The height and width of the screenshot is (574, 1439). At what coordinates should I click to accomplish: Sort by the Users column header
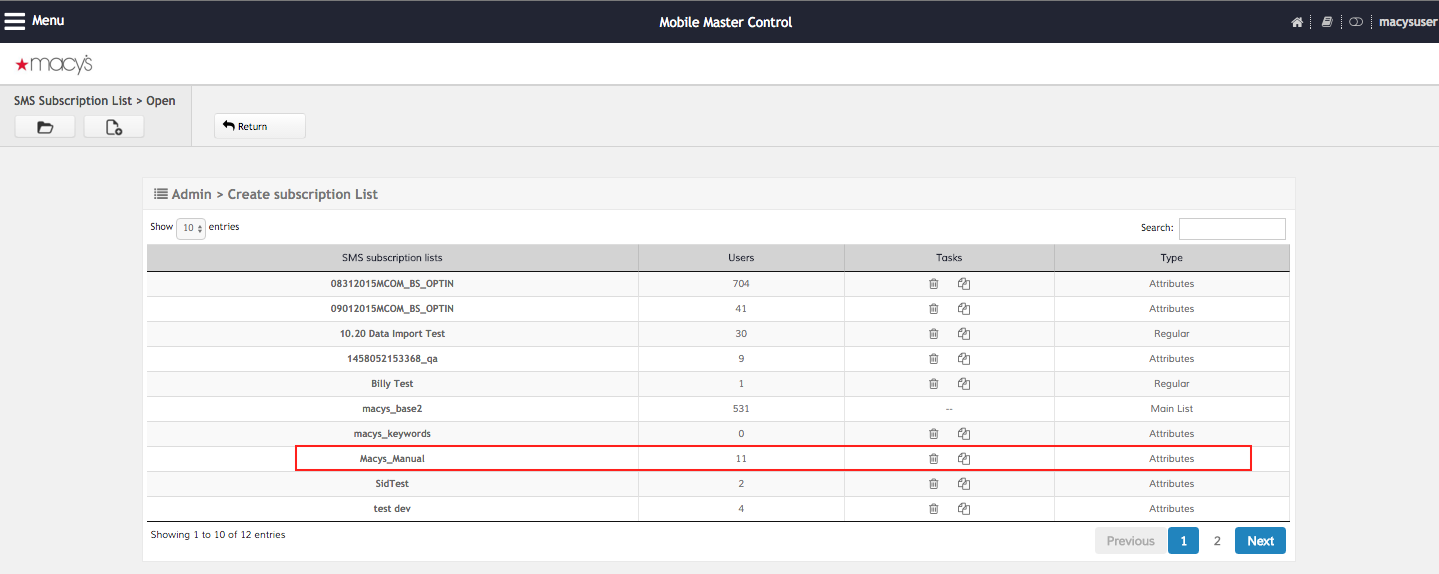(741, 258)
